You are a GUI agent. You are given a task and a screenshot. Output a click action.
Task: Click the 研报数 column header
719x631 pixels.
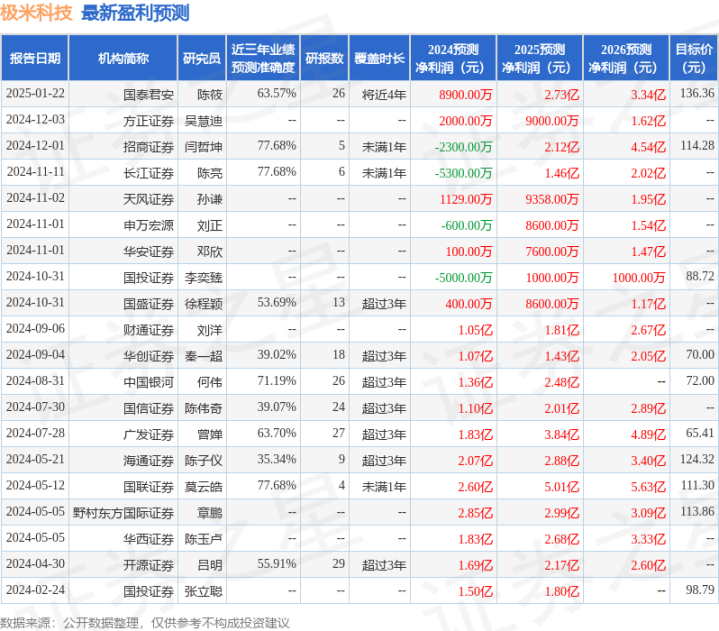point(325,58)
